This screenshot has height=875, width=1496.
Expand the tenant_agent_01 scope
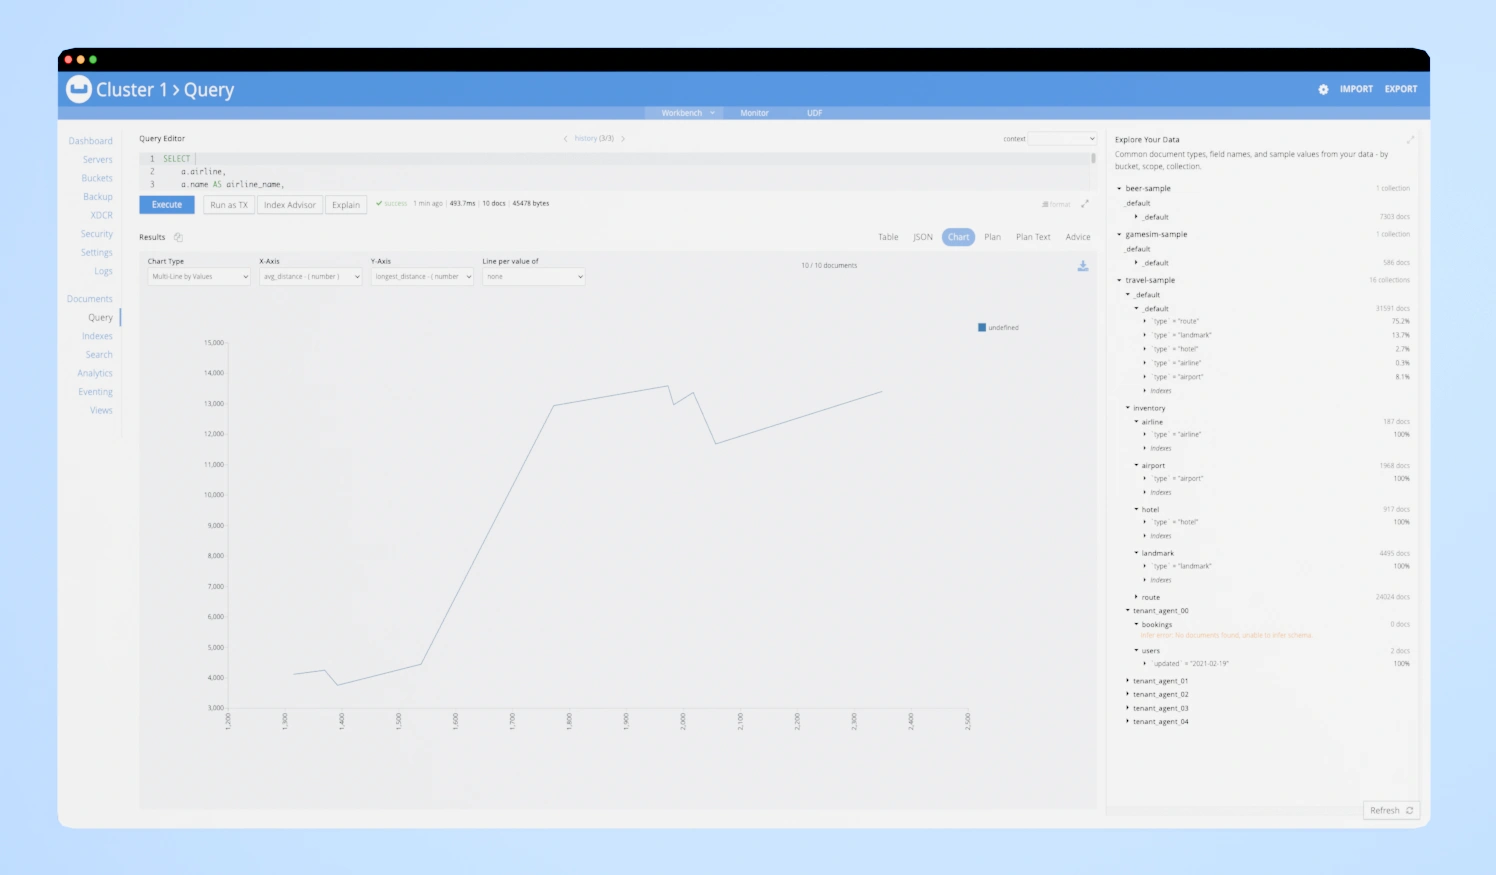click(1128, 681)
